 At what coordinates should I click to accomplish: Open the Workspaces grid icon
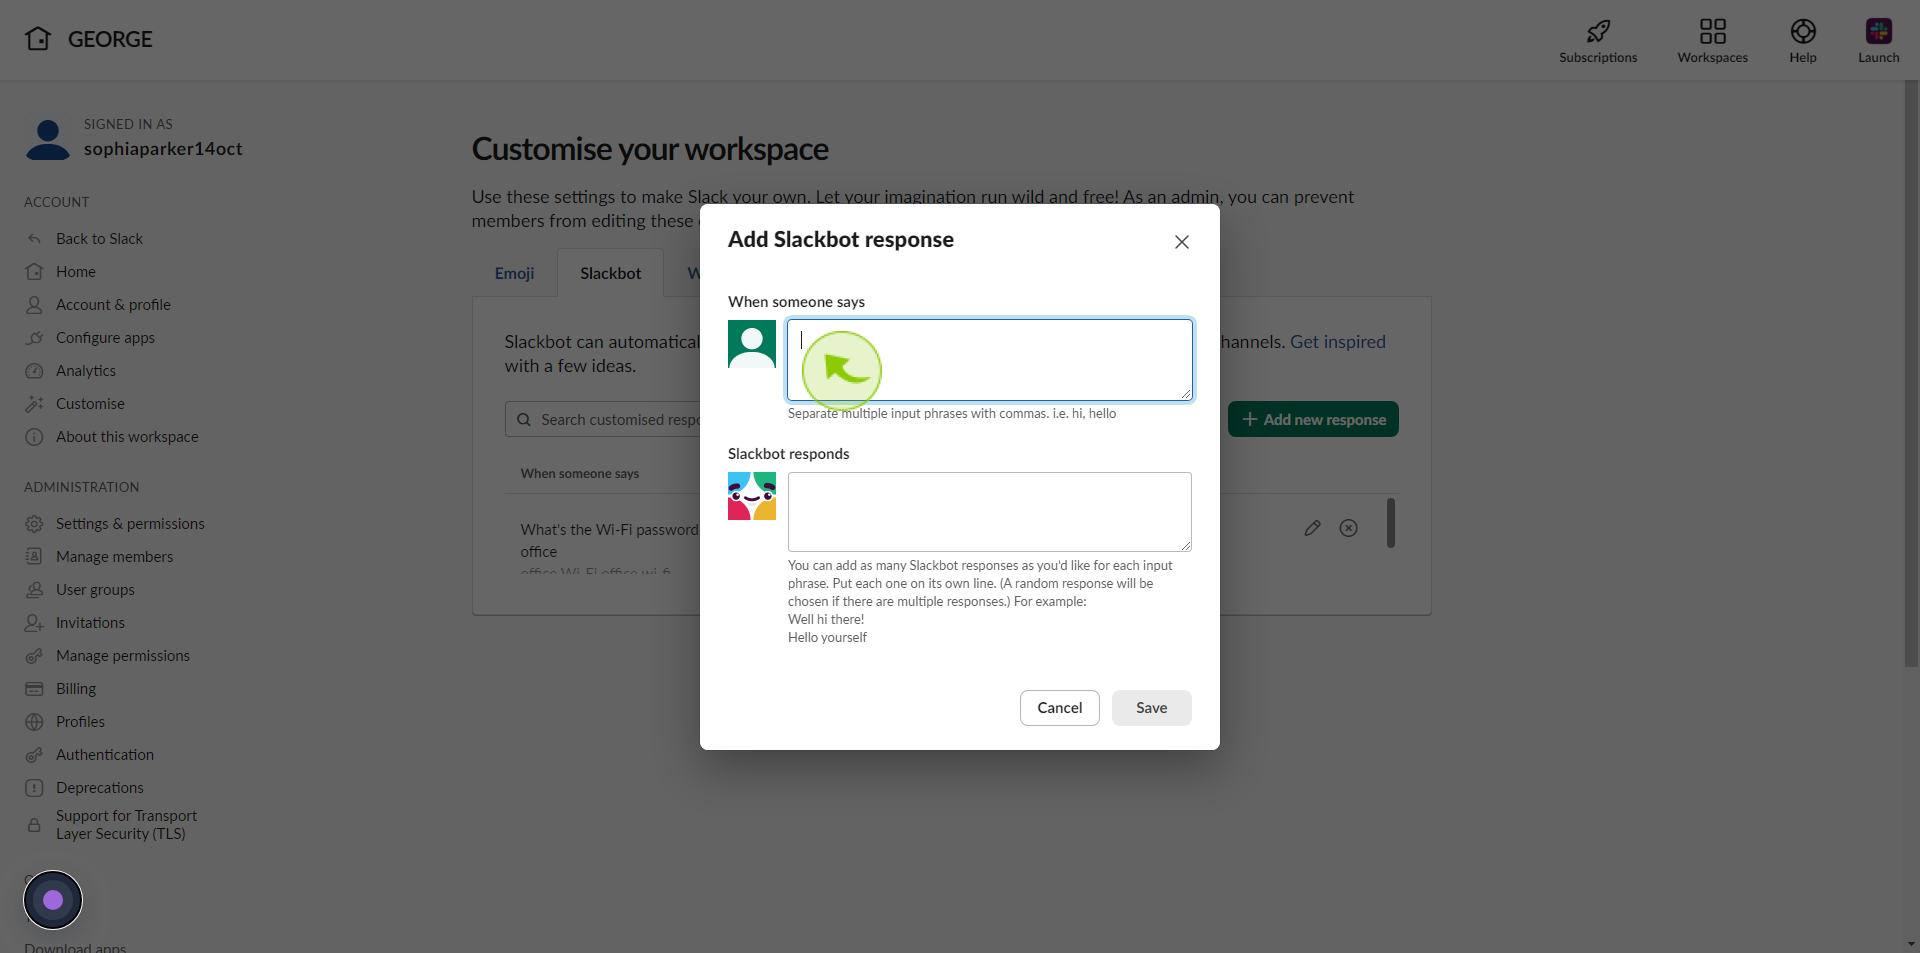pyautogui.click(x=1712, y=31)
